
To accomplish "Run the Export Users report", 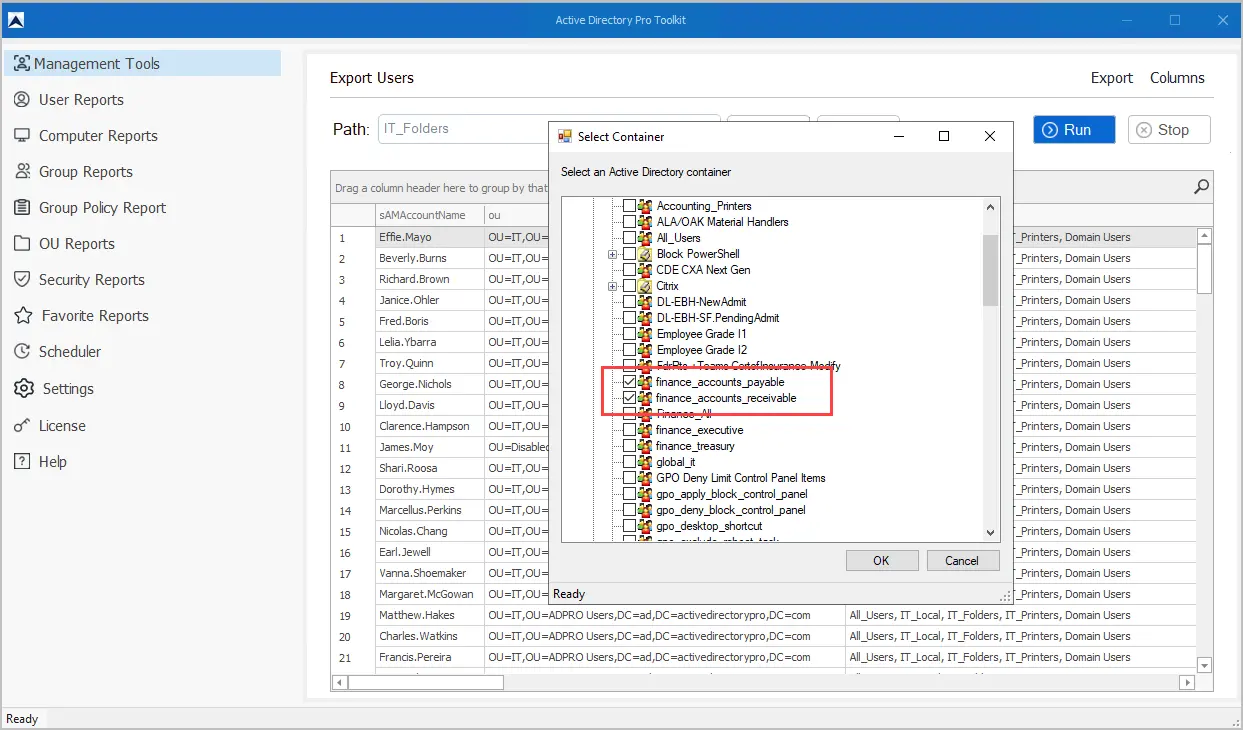I will click(x=1074, y=130).
